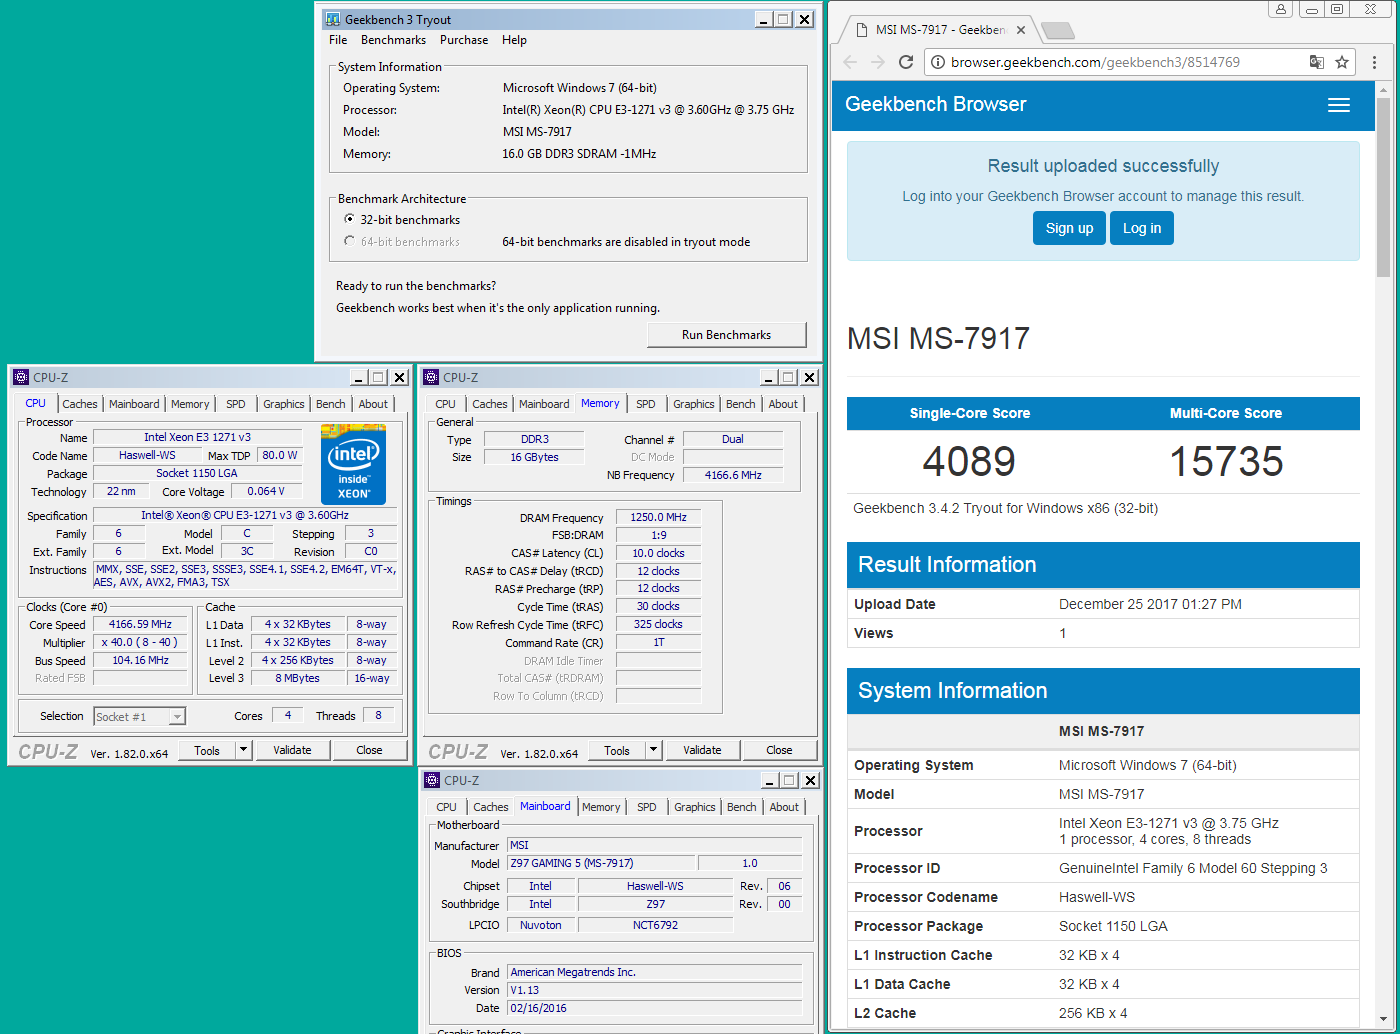The width and height of the screenshot is (1400, 1034).
Task: Open Graphics tab in Memory window
Action: coord(693,404)
